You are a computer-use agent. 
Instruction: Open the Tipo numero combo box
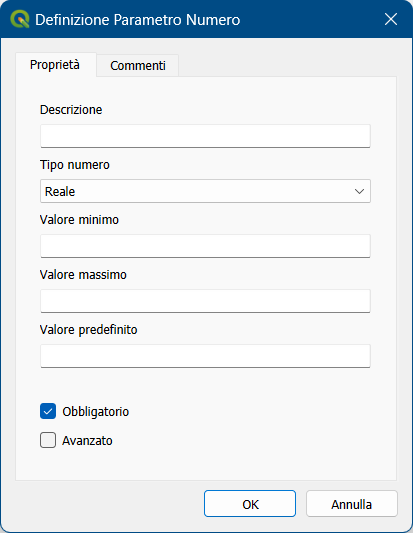coord(205,191)
